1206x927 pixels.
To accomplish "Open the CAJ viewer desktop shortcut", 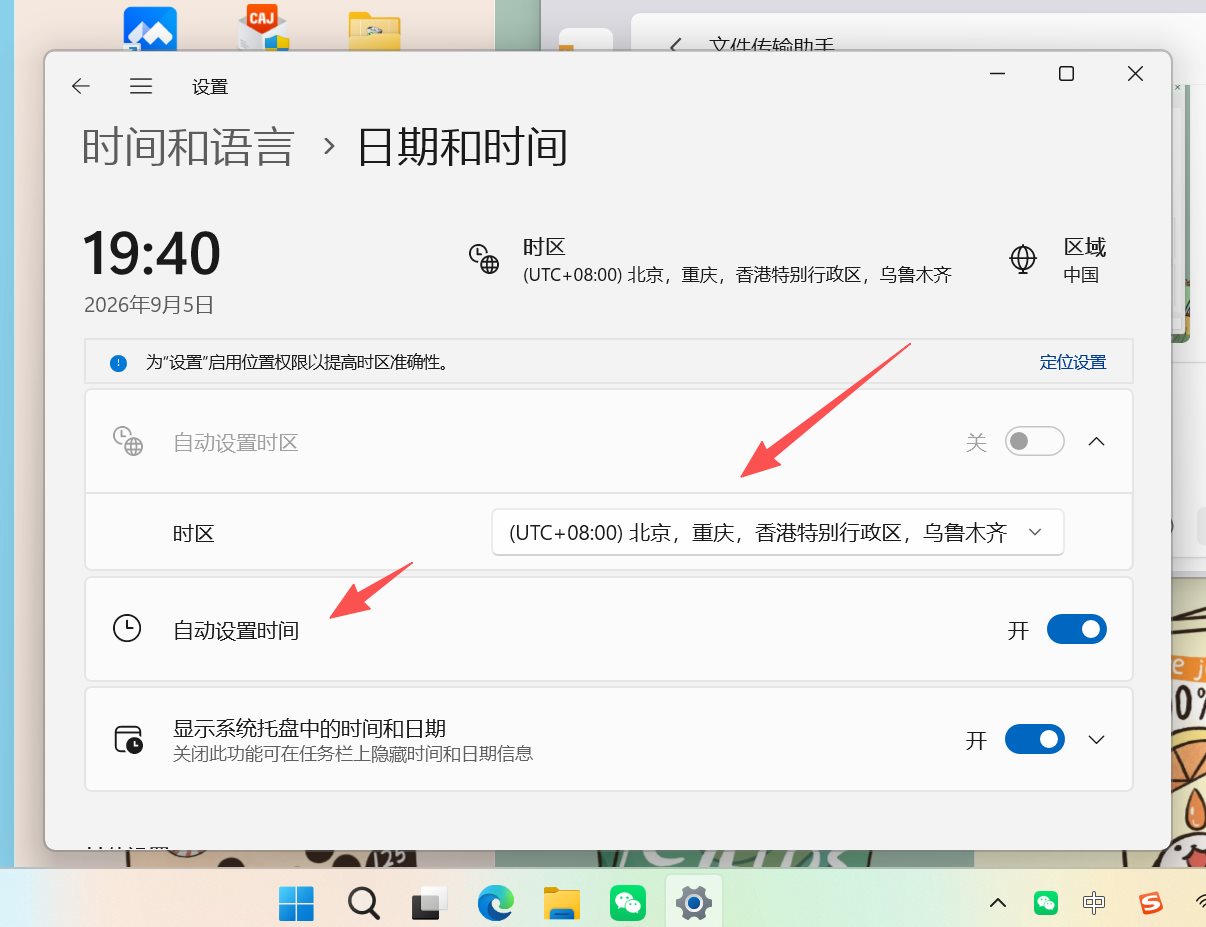I will point(263,28).
